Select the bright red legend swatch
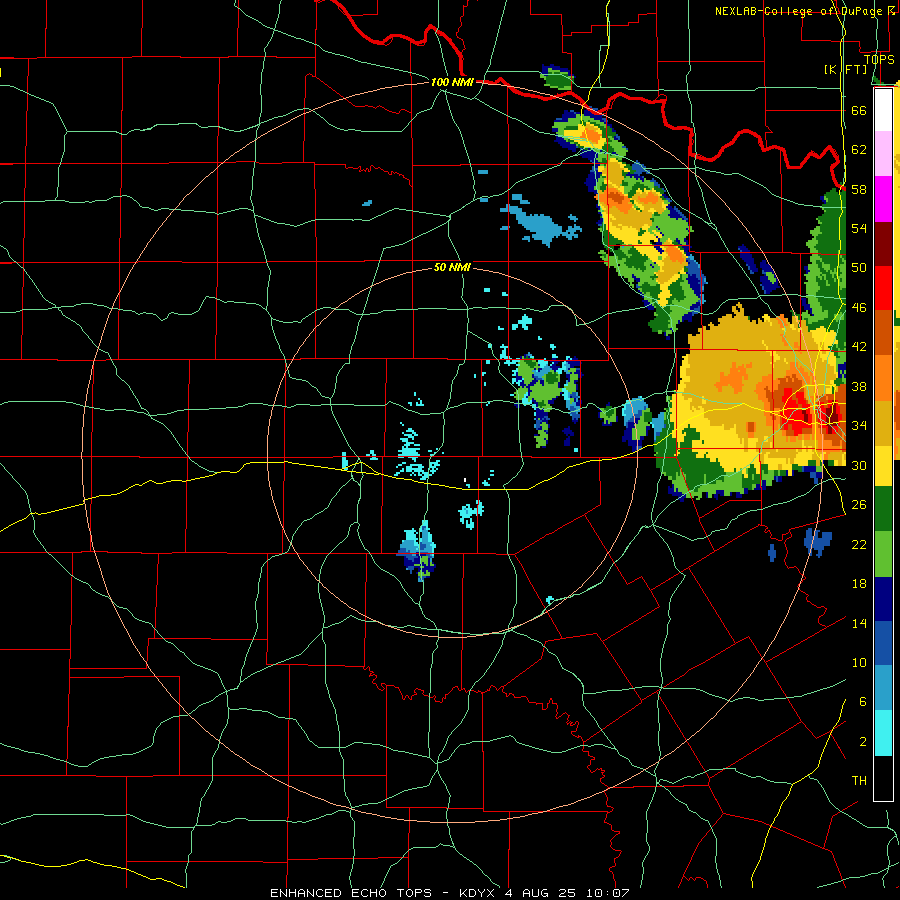This screenshot has width=900, height=900. point(883,288)
